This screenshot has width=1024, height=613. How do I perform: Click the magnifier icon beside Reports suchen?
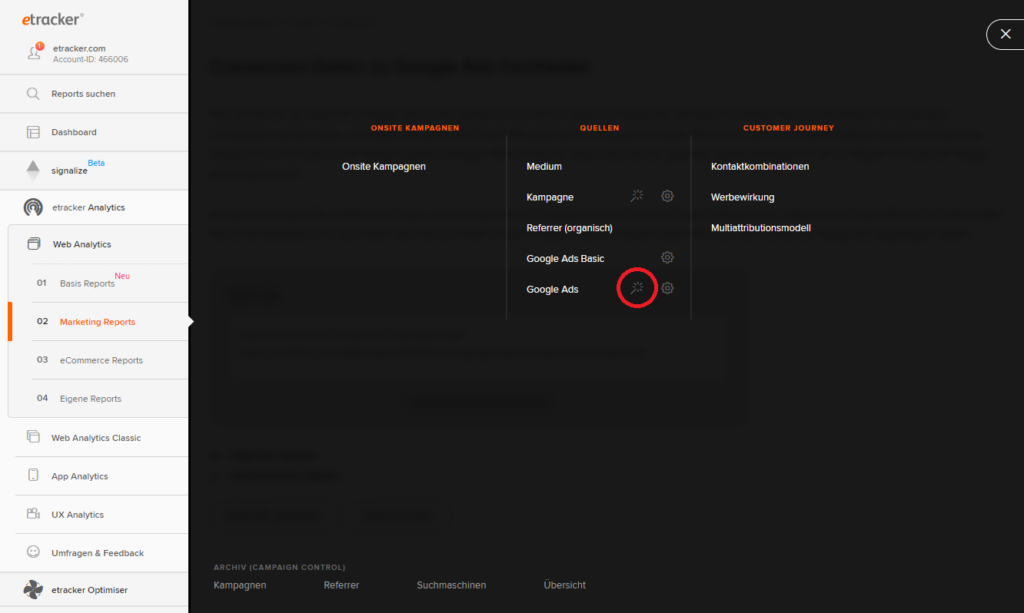click(x=33, y=93)
